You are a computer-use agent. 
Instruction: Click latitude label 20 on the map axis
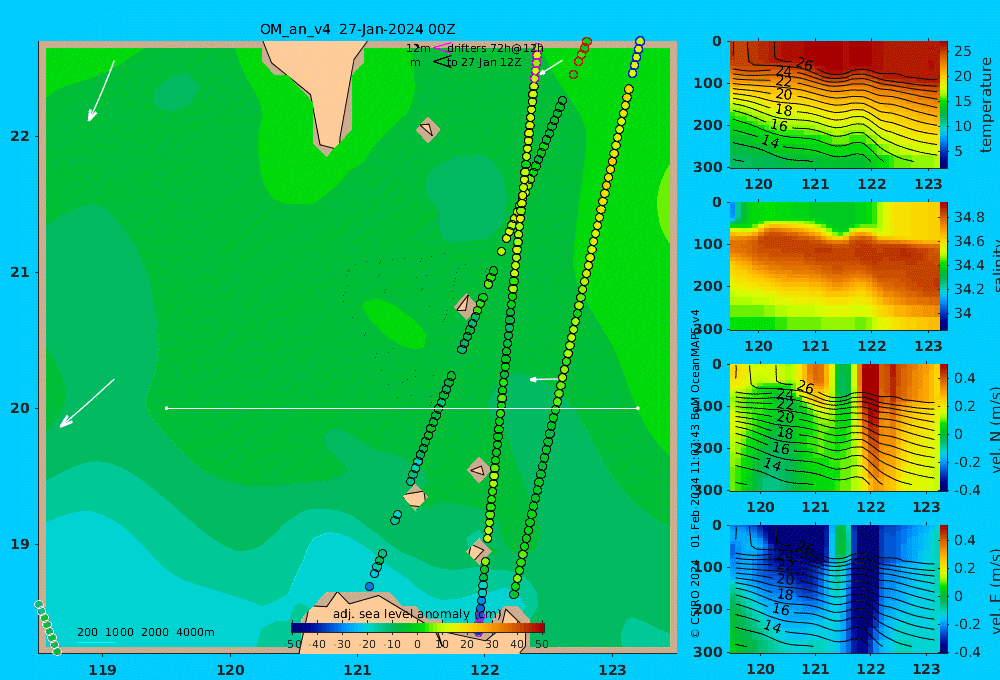[20, 408]
